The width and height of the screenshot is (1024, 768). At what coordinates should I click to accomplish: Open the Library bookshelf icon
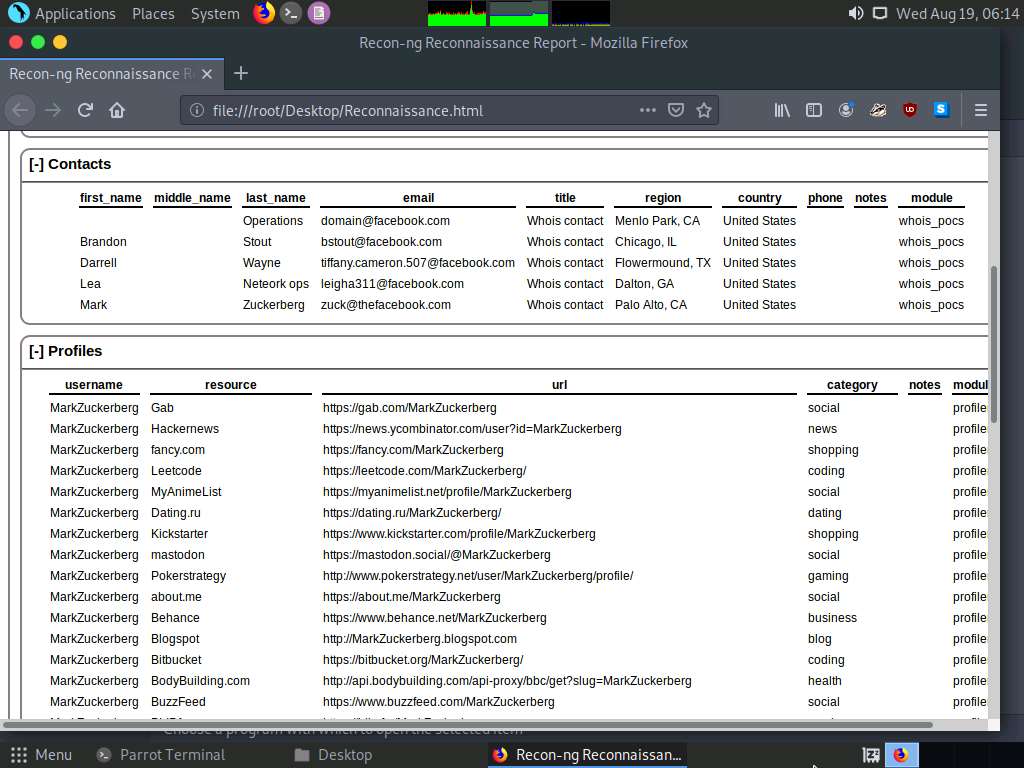(x=782, y=110)
